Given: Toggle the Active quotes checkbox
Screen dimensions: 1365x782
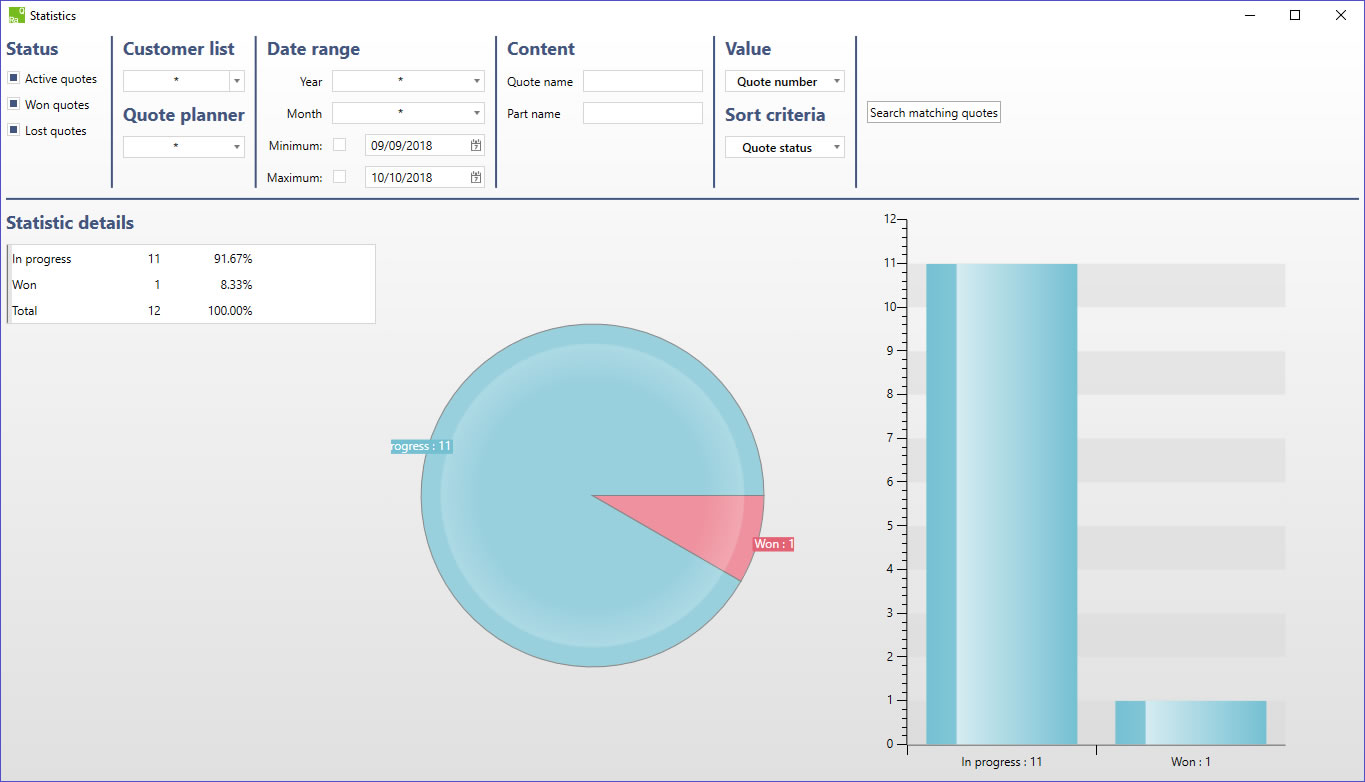Looking at the screenshot, I should 14,78.
